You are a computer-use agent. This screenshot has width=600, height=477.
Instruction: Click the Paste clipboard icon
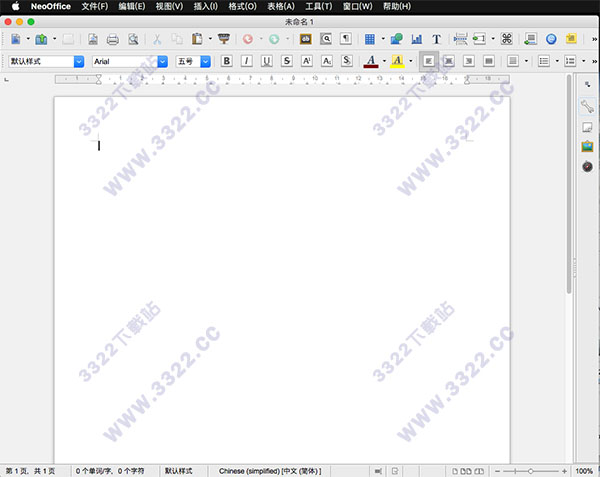pos(197,39)
